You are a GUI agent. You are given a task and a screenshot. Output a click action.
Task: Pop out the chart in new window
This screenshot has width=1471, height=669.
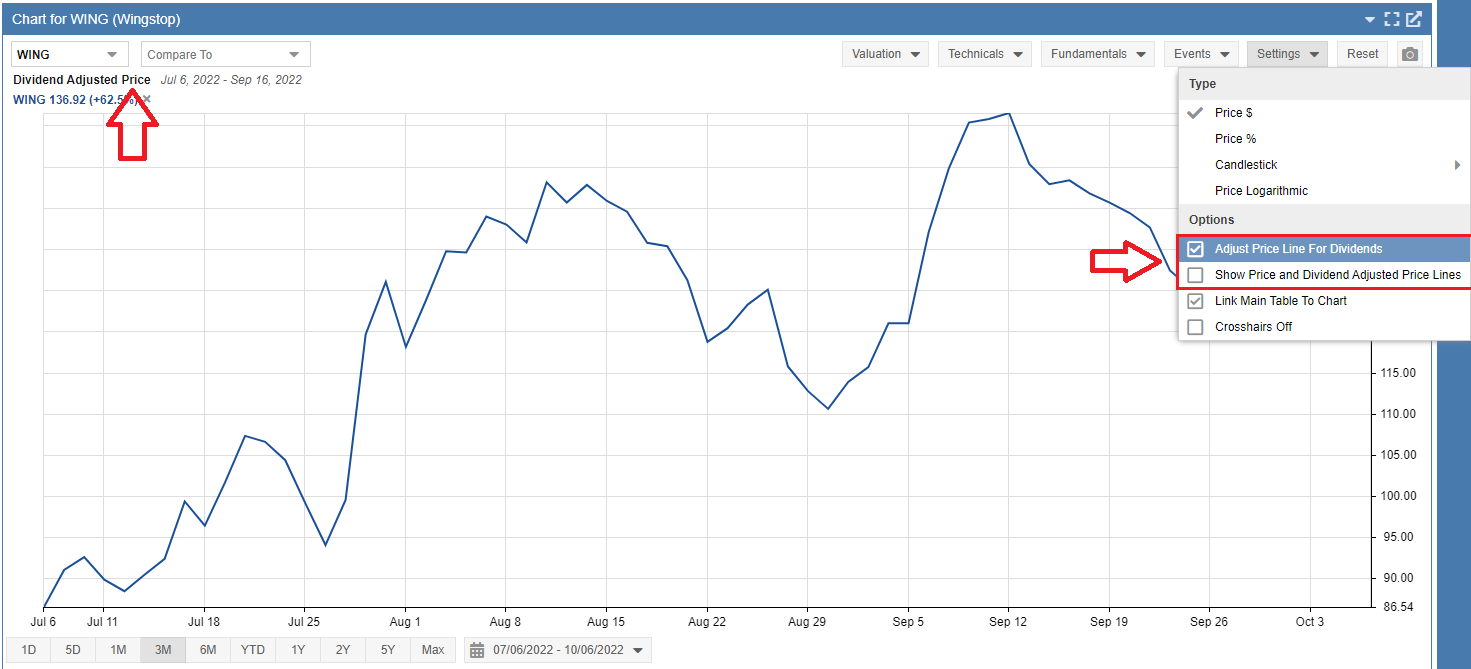pyautogui.click(x=1414, y=20)
